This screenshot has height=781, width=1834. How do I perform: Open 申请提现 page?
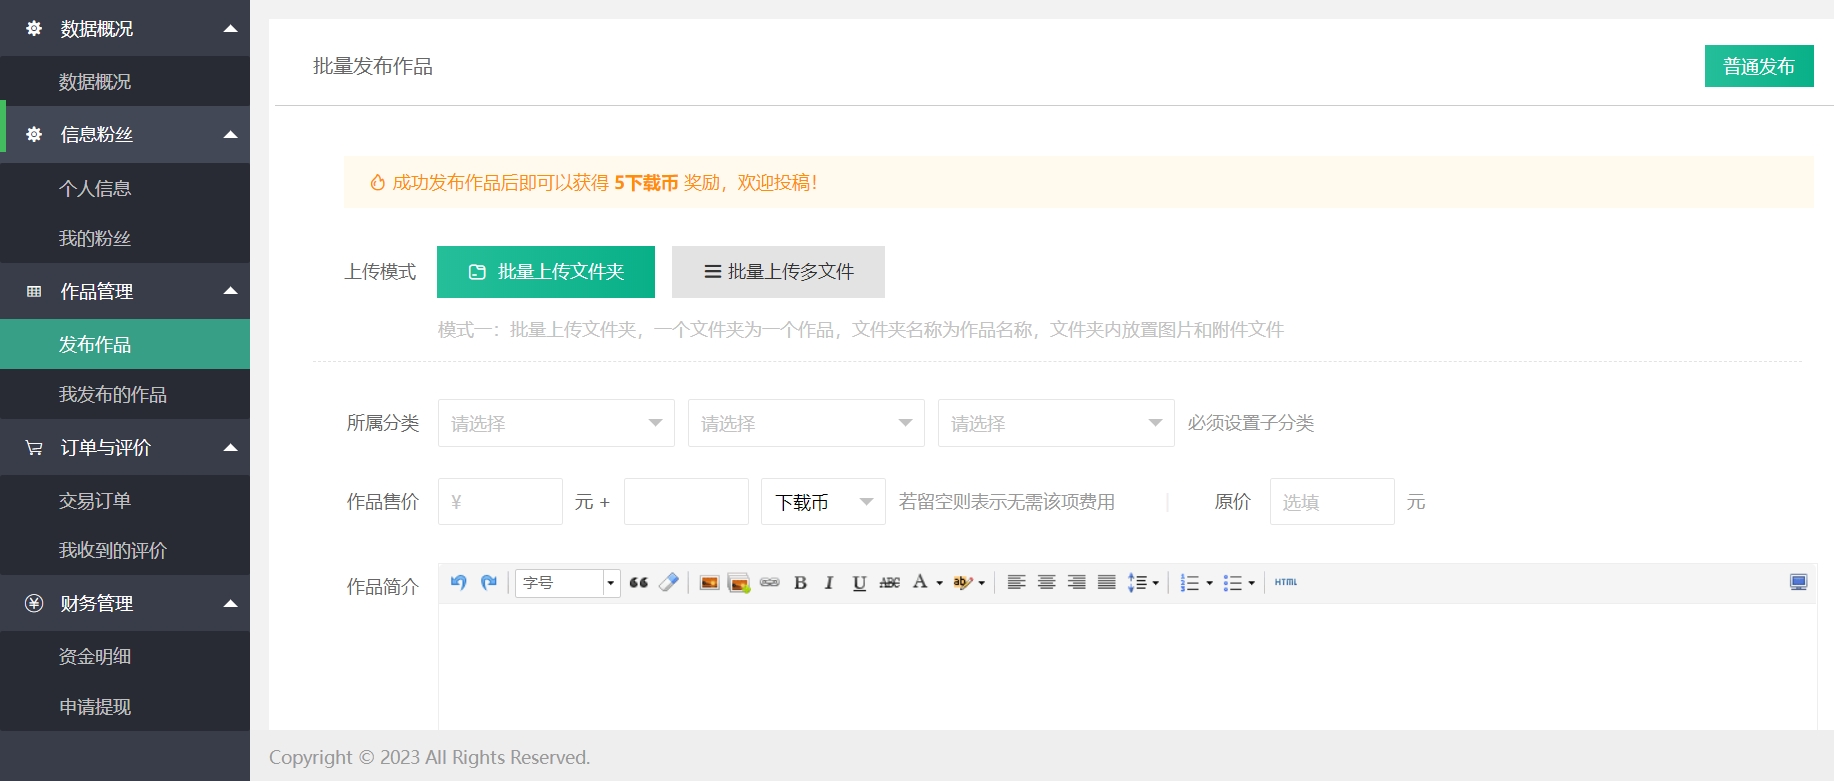tap(125, 706)
